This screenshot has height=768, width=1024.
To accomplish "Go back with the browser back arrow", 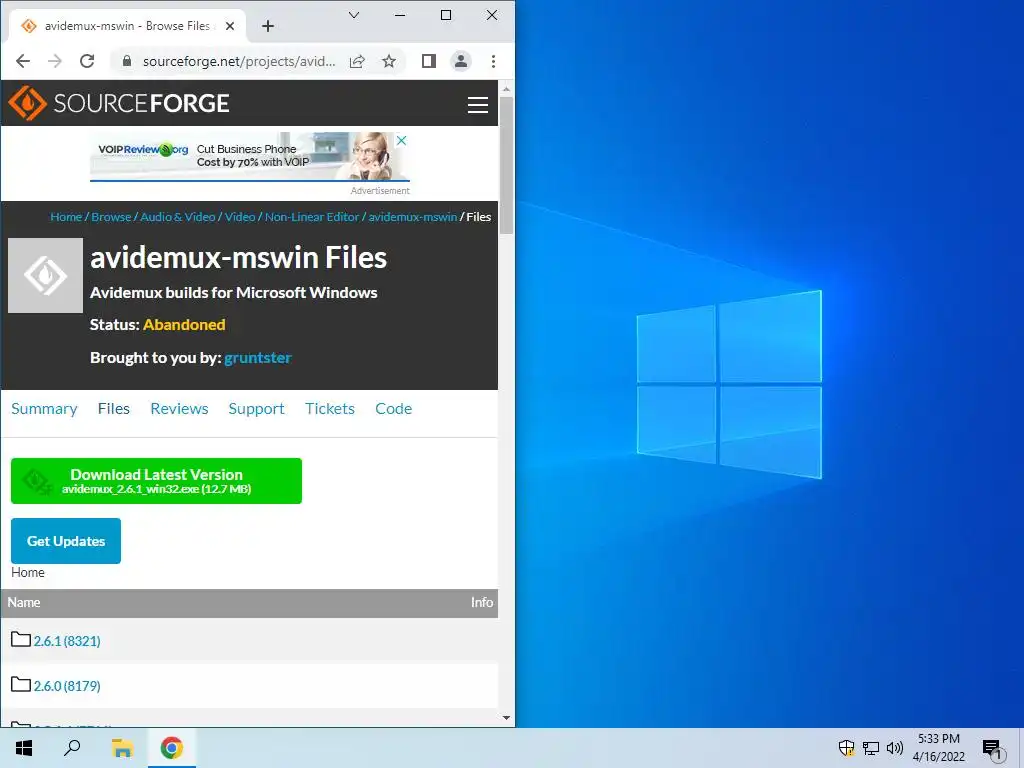I will [x=23, y=61].
